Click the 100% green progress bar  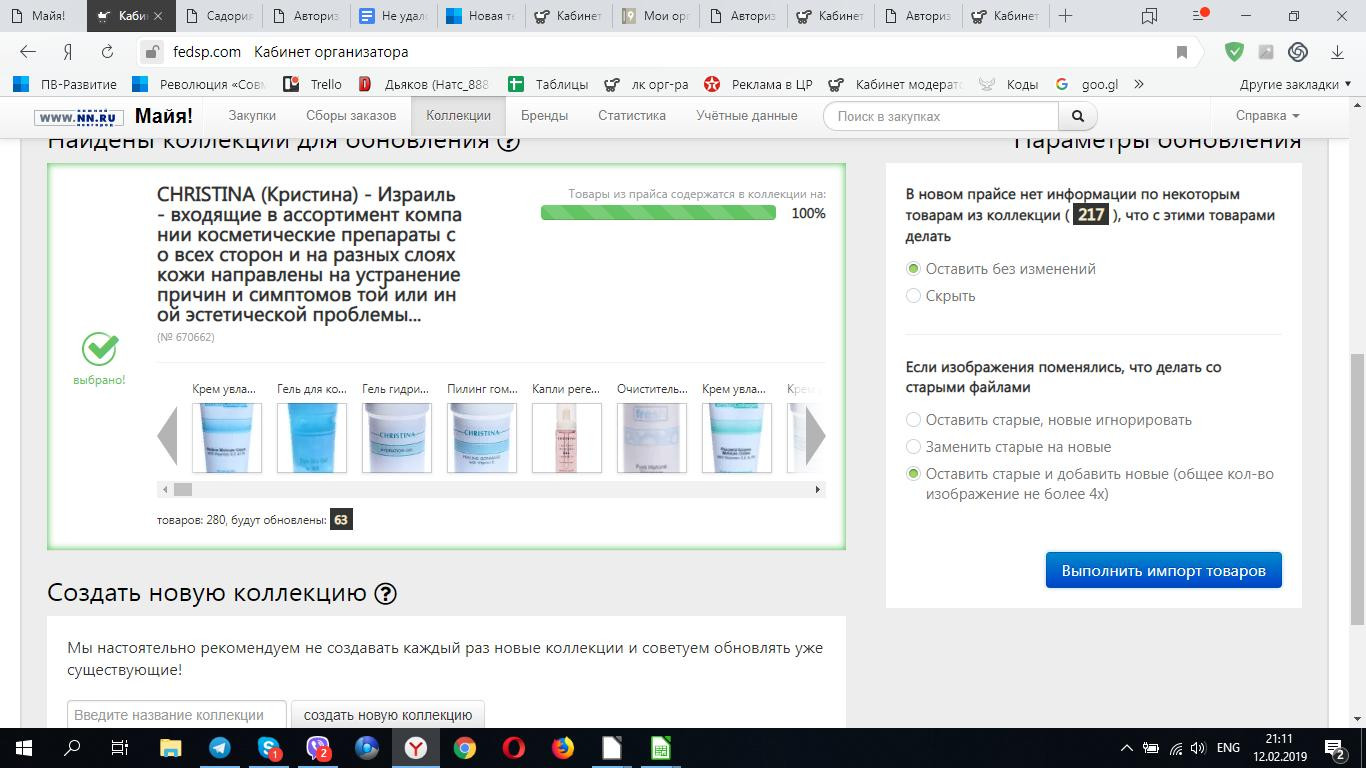(x=658, y=213)
